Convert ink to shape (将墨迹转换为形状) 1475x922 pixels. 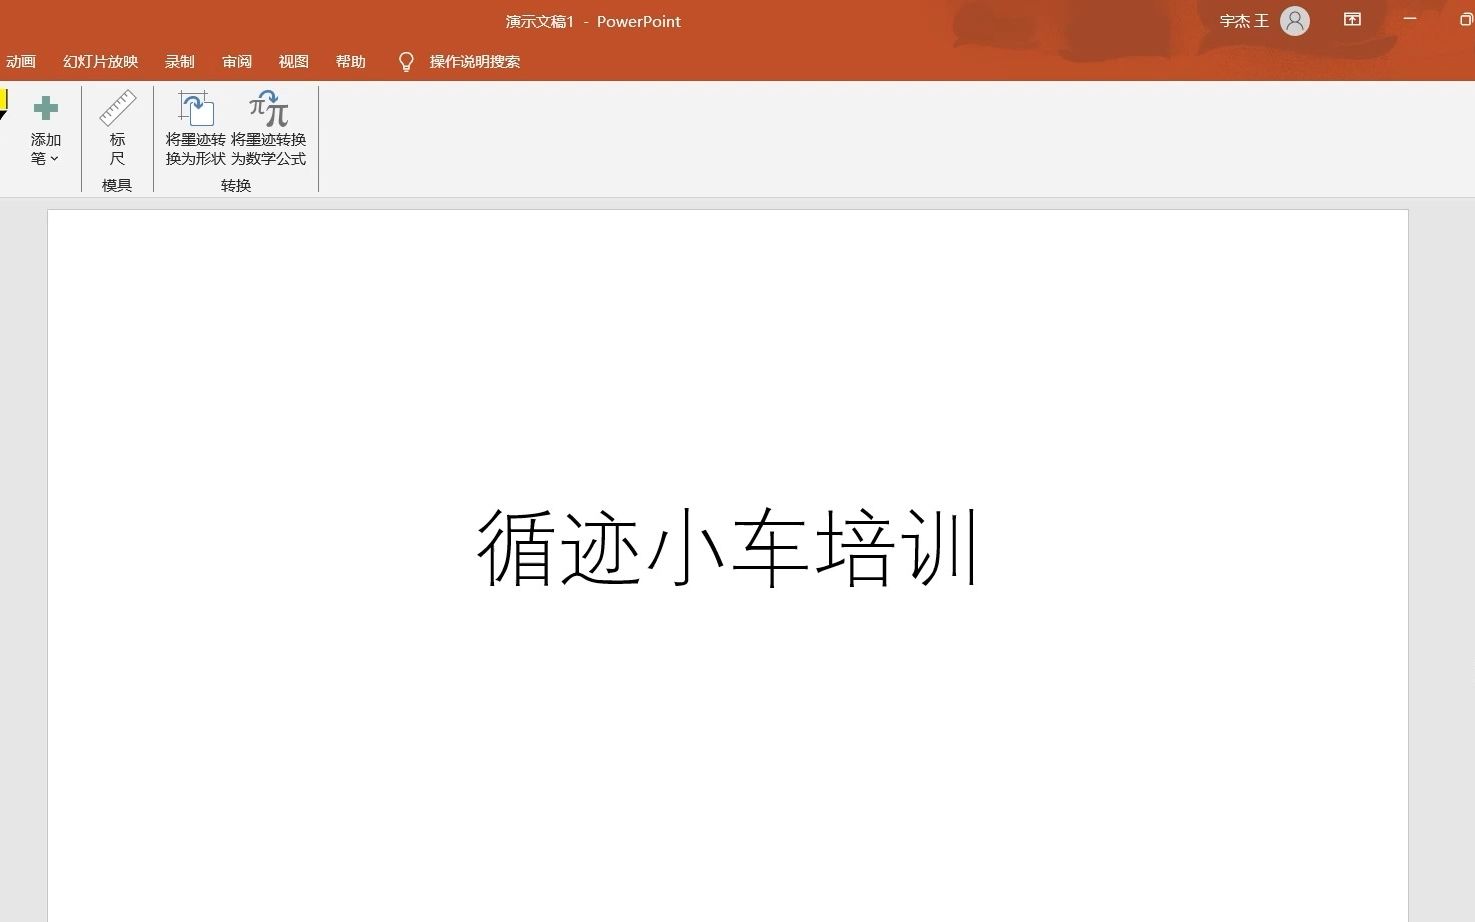pyautogui.click(x=195, y=129)
